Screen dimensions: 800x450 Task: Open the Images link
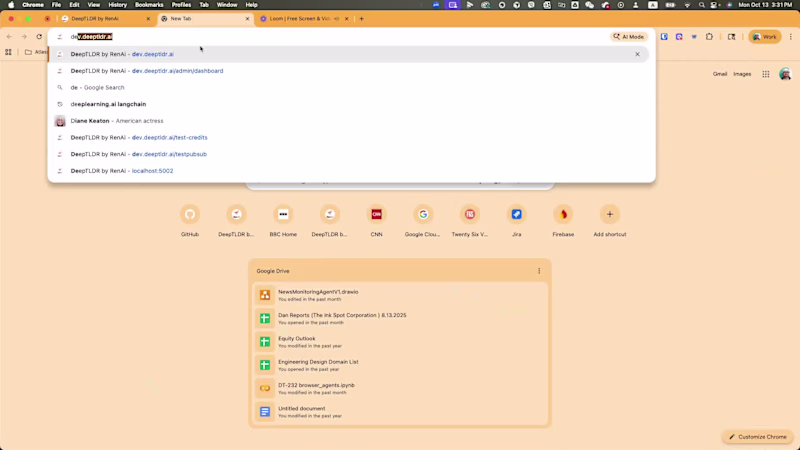click(x=742, y=74)
